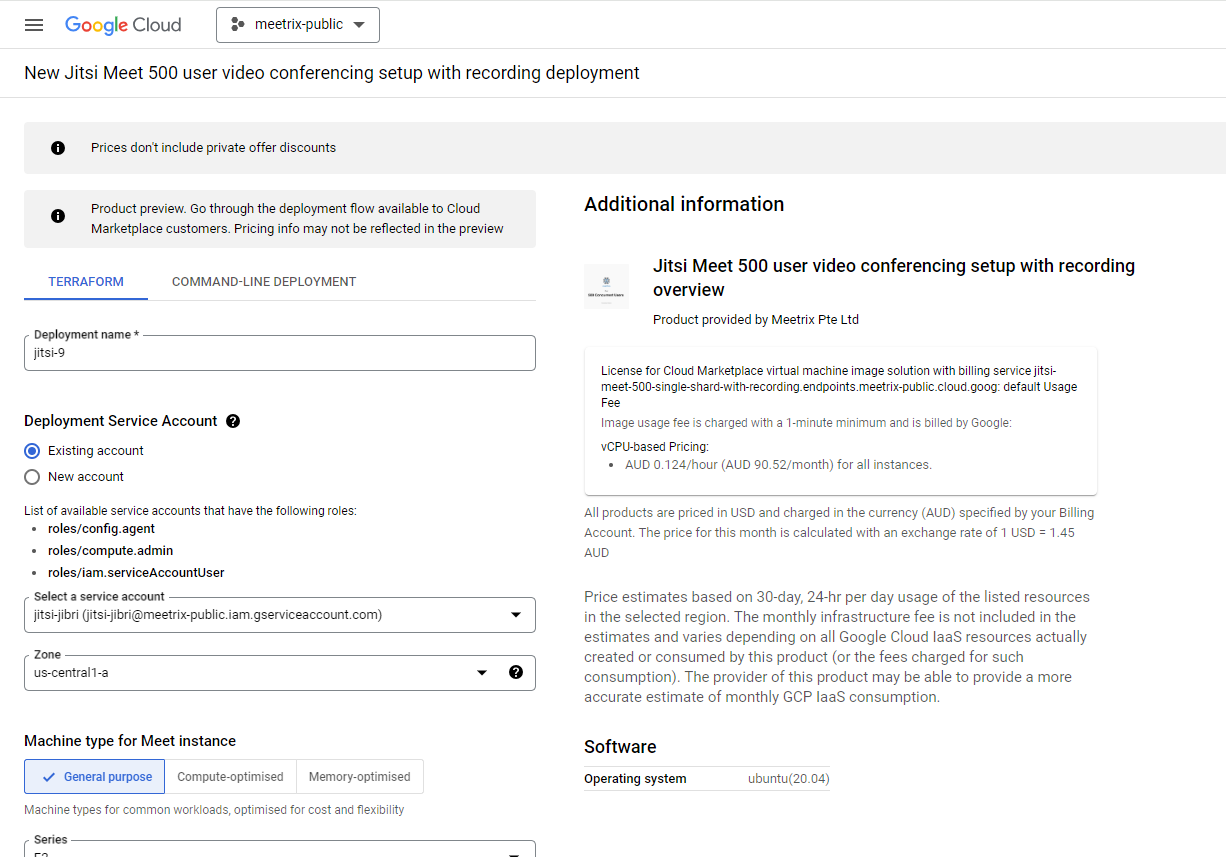1226x857 pixels.
Task: Select the Existing account radio button
Action: (32, 451)
